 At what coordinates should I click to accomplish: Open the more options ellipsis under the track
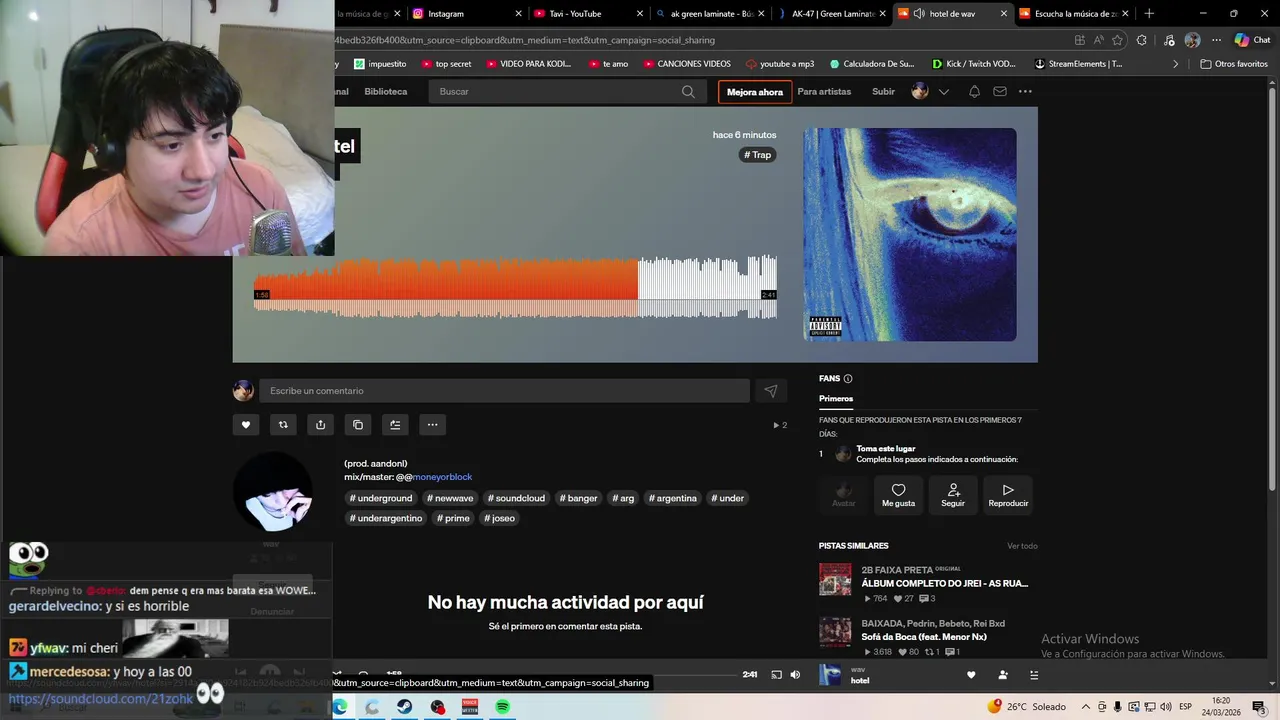click(x=432, y=425)
